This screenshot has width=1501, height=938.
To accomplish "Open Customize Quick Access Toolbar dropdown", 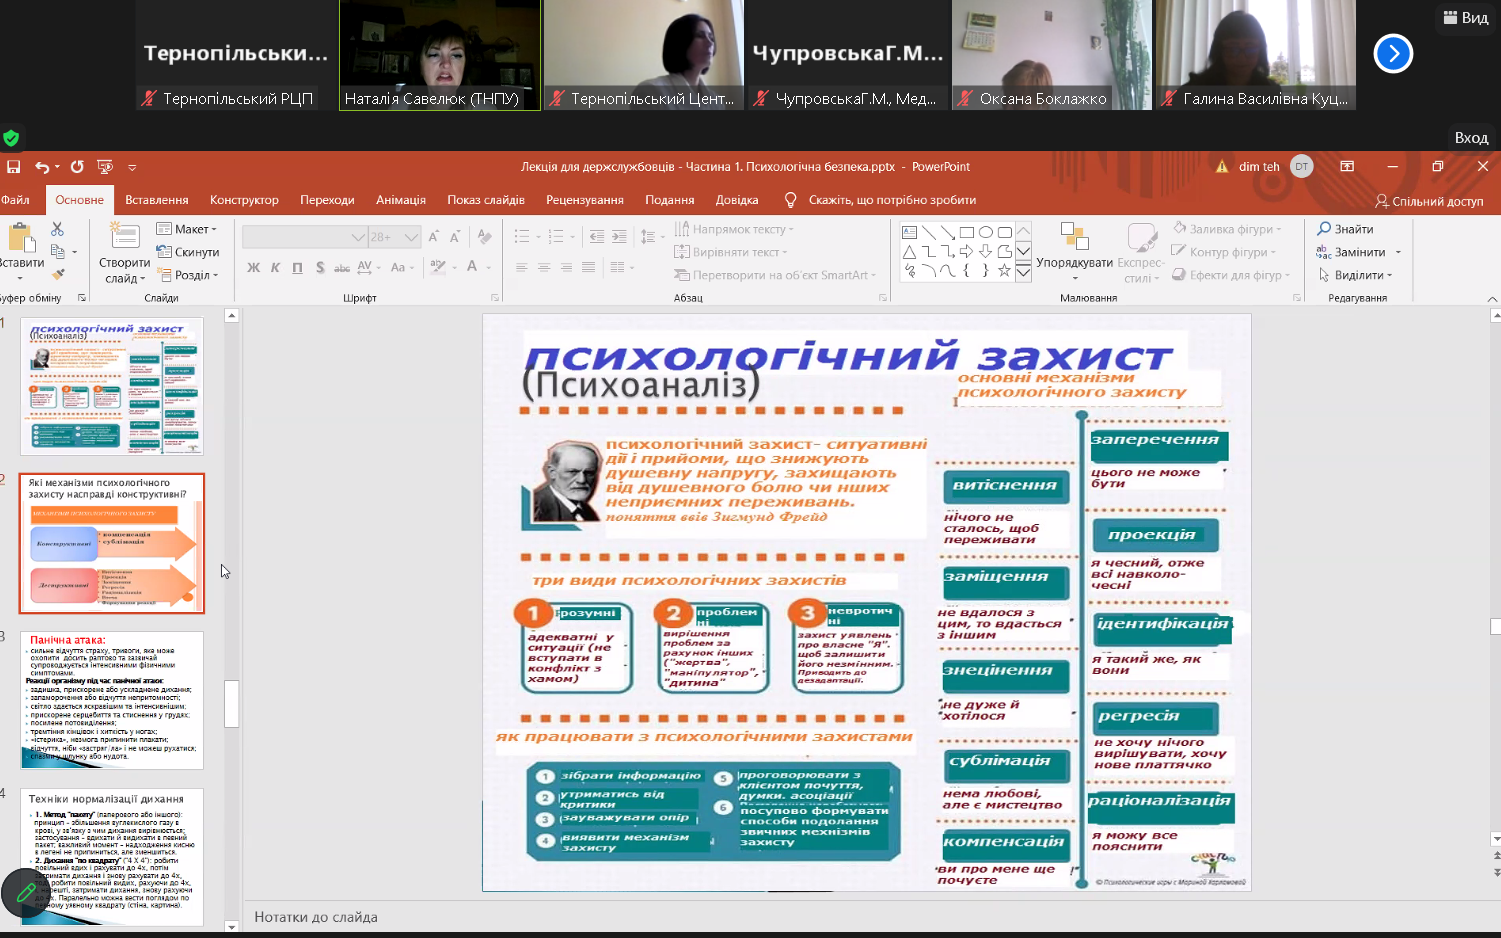I will (x=132, y=168).
